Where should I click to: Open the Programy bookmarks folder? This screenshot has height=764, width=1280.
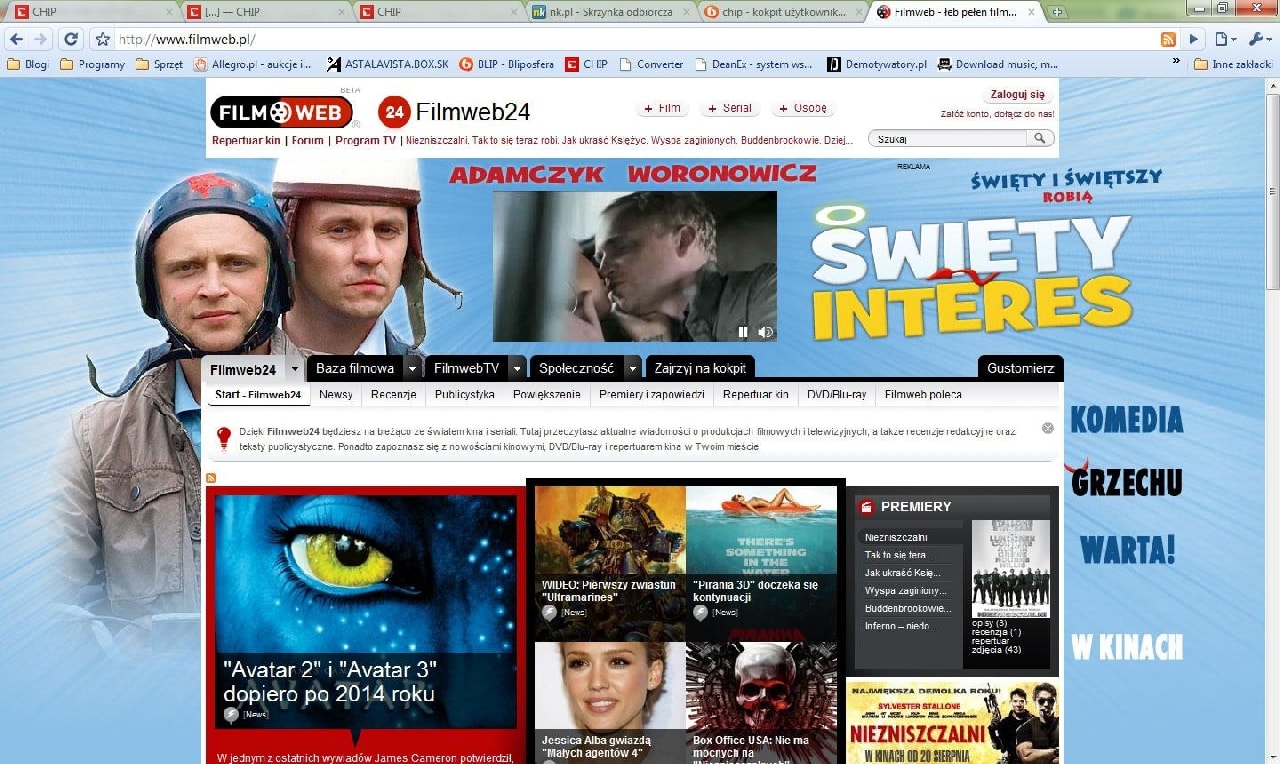click(92, 64)
